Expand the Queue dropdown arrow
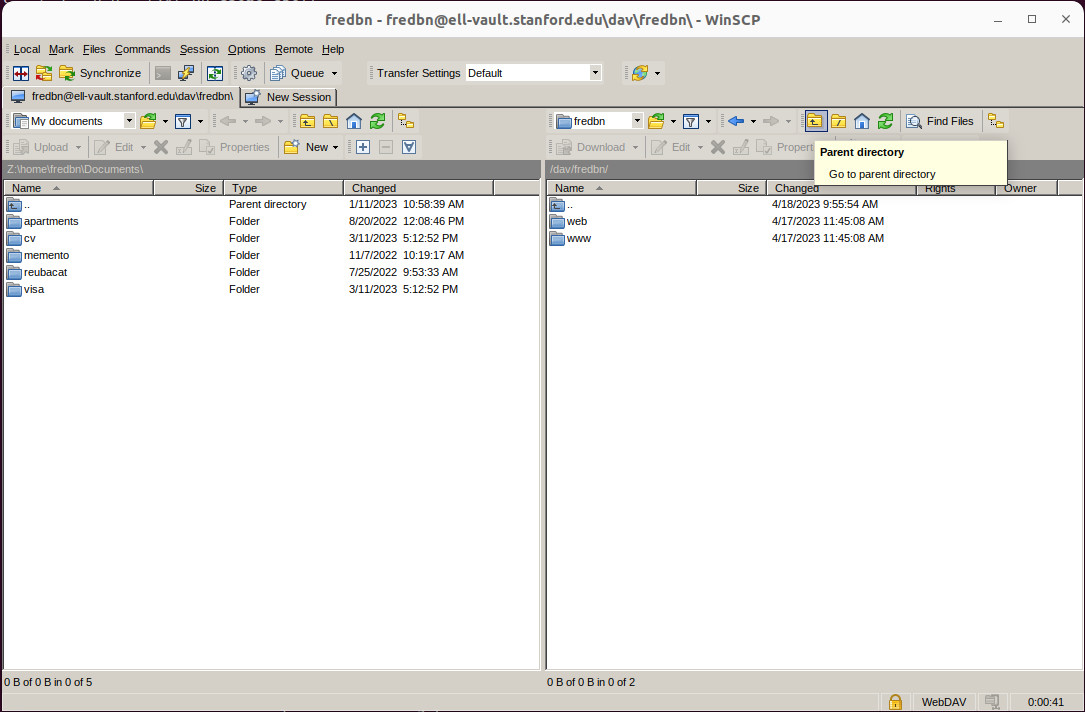 (335, 73)
